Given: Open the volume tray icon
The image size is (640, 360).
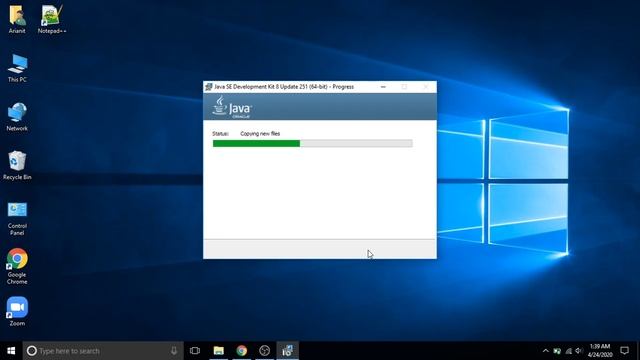Looking at the screenshot, I should (x=579, y=351).
